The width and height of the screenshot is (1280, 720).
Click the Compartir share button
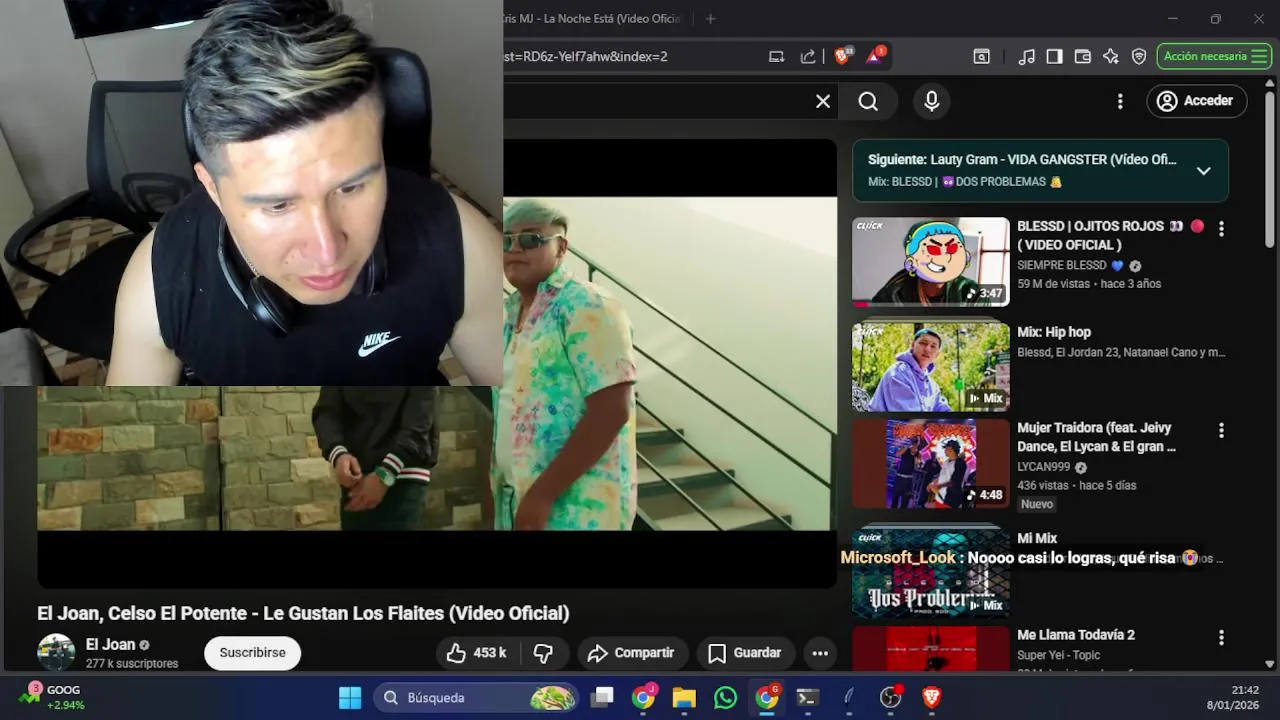(631, 653)
